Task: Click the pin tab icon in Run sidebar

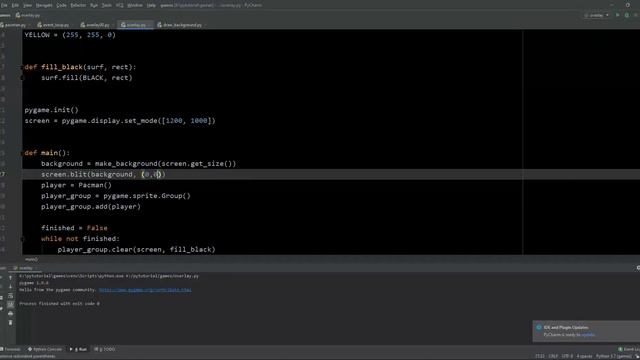Action: pyautogui.click(x=2, y=309)
